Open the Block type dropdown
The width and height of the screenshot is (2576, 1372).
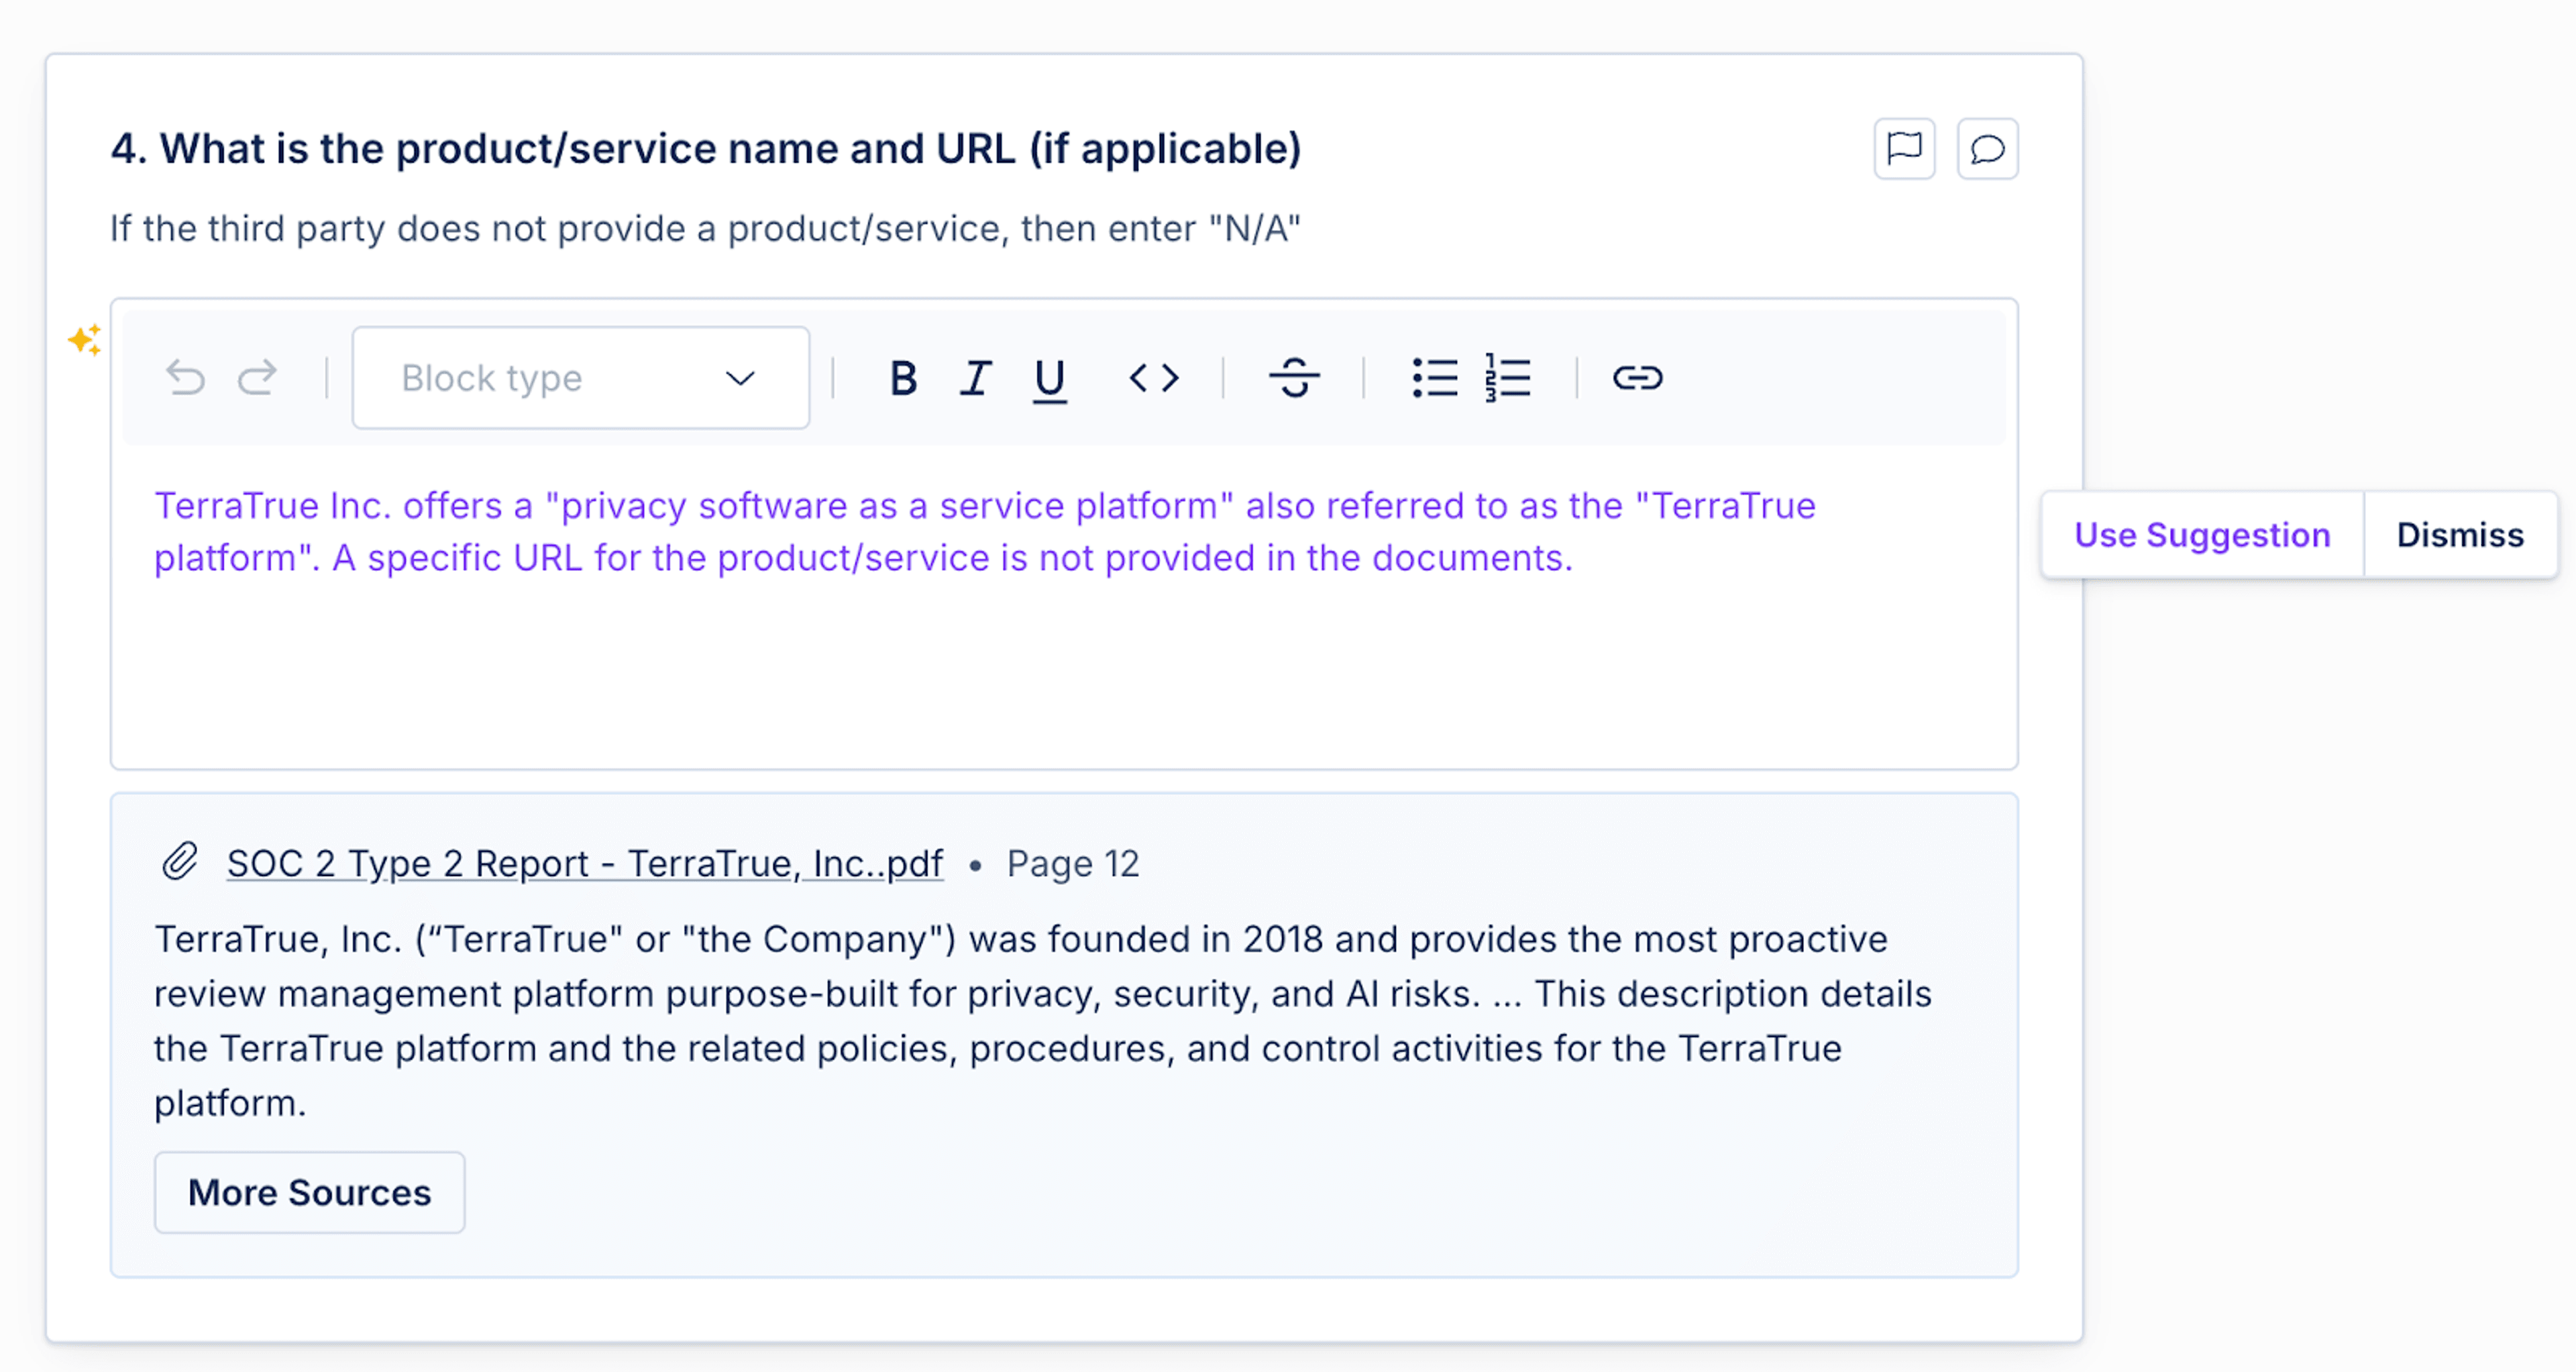click(581, 378)
